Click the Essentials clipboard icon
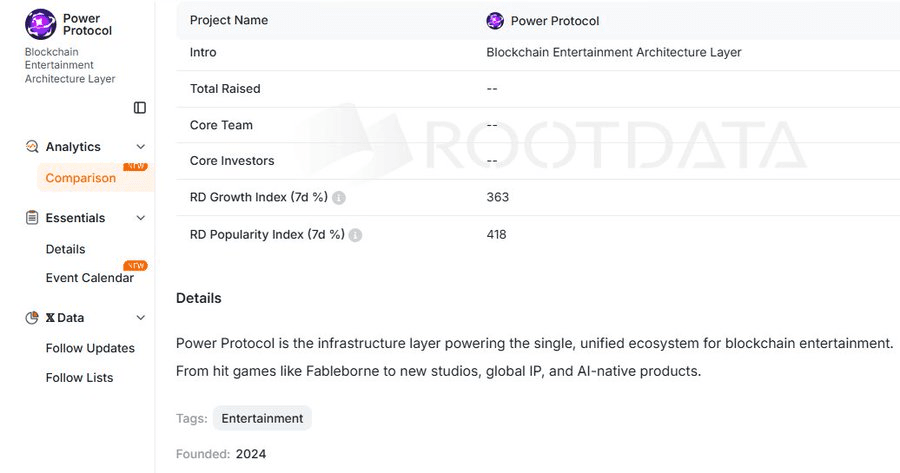The height and width of the screenshot is (473, 900). click(x=32, y=218)
